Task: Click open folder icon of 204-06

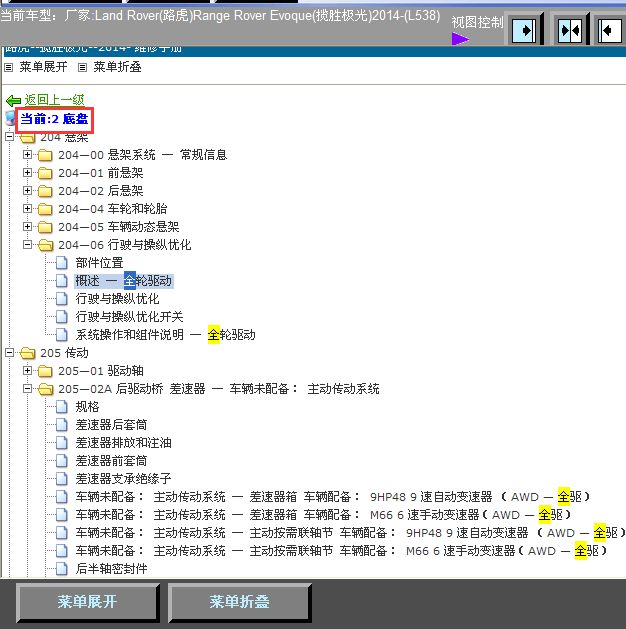Action: pyautogui.click(x=45, y=245)
